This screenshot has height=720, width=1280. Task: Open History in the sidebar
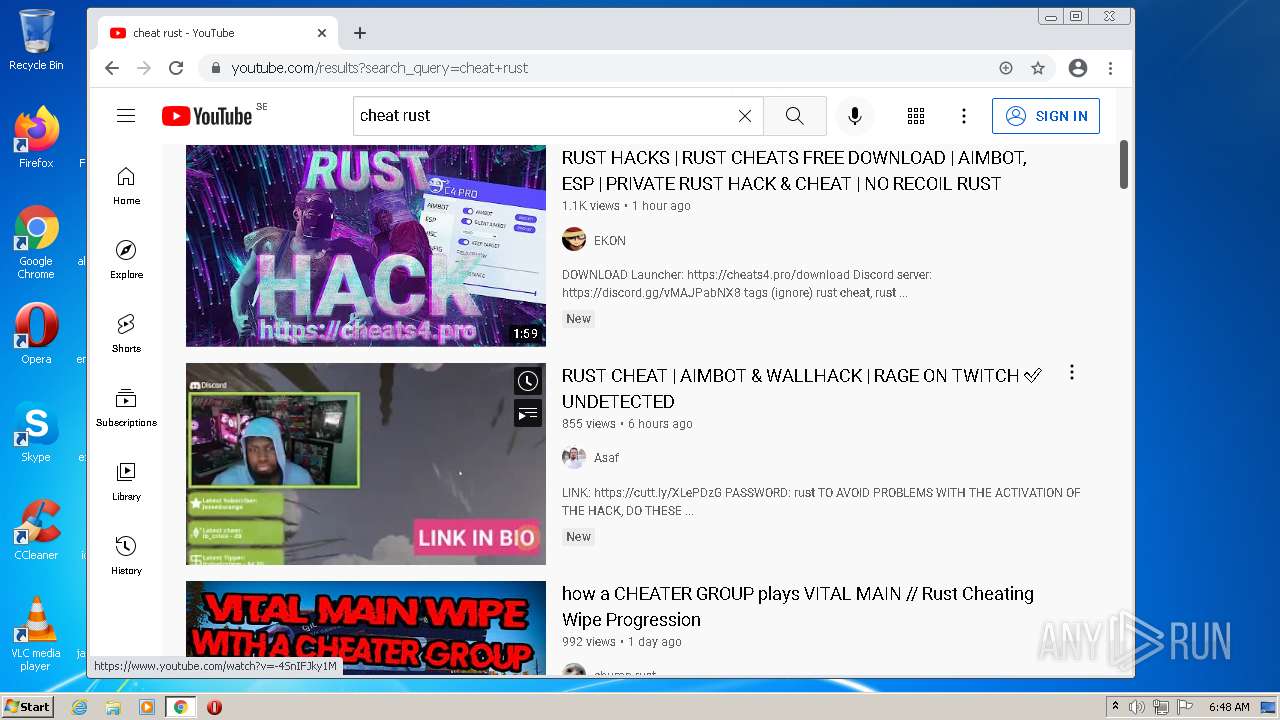(x=126, y=556)
